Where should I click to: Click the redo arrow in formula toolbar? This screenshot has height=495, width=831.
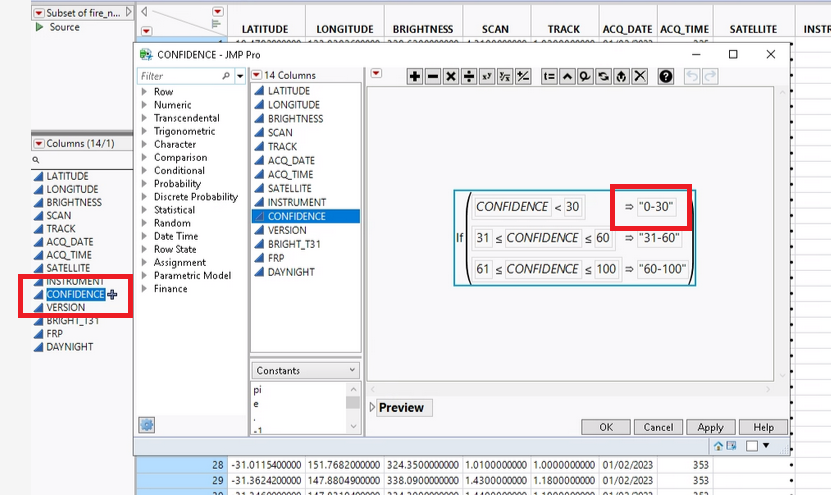pos(710,76)
